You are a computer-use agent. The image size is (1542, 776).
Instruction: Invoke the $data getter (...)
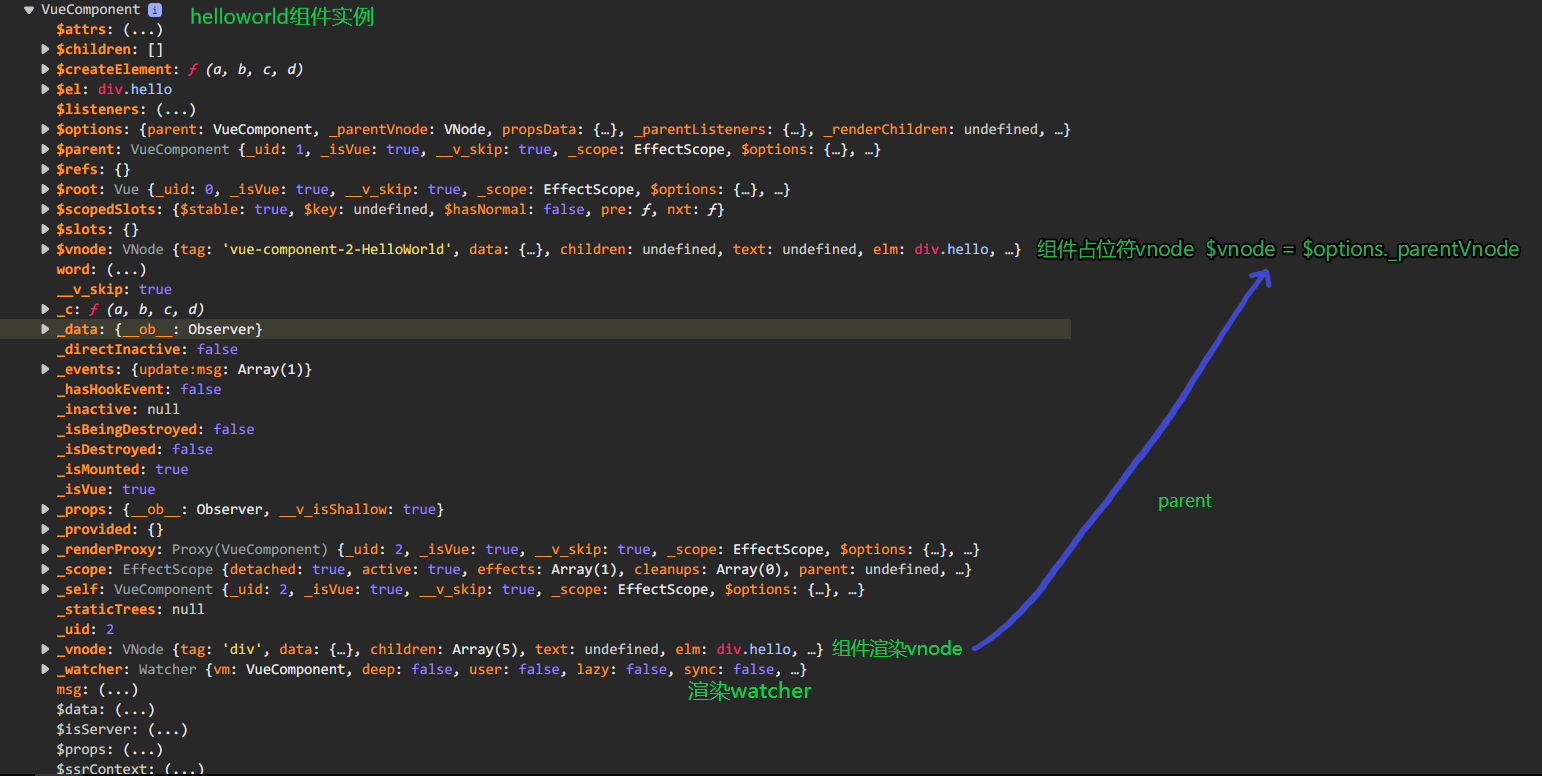point(135,709)
